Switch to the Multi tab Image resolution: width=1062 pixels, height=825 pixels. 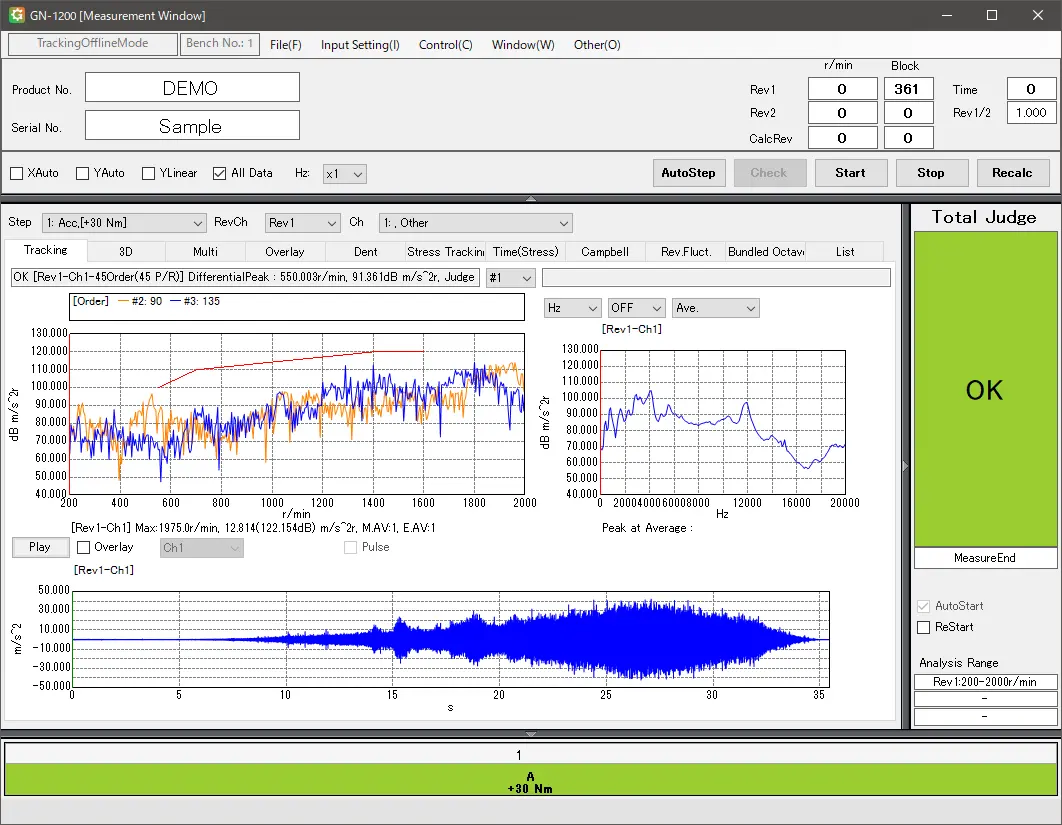coord(205,251)
